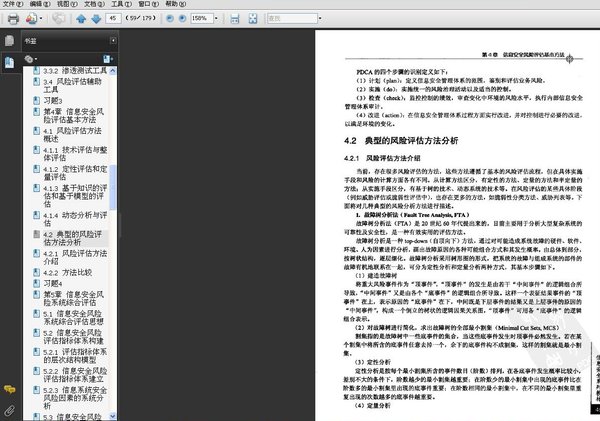The image size is (600, 421).
Task: Open the Bookmarks panel icon in sidebar
Action: pyautogui.click(x=9, y=62)
